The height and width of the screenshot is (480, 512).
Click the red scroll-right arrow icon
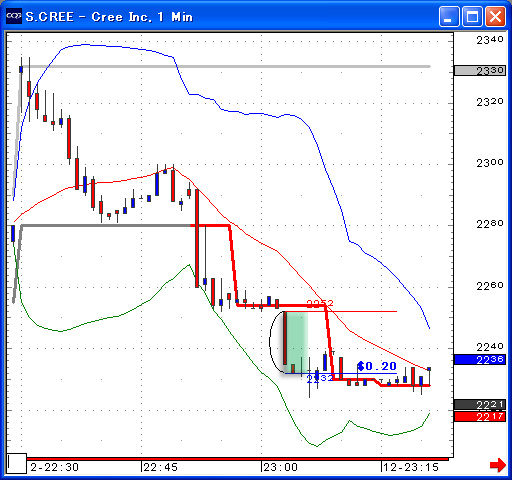click(498, 465)
